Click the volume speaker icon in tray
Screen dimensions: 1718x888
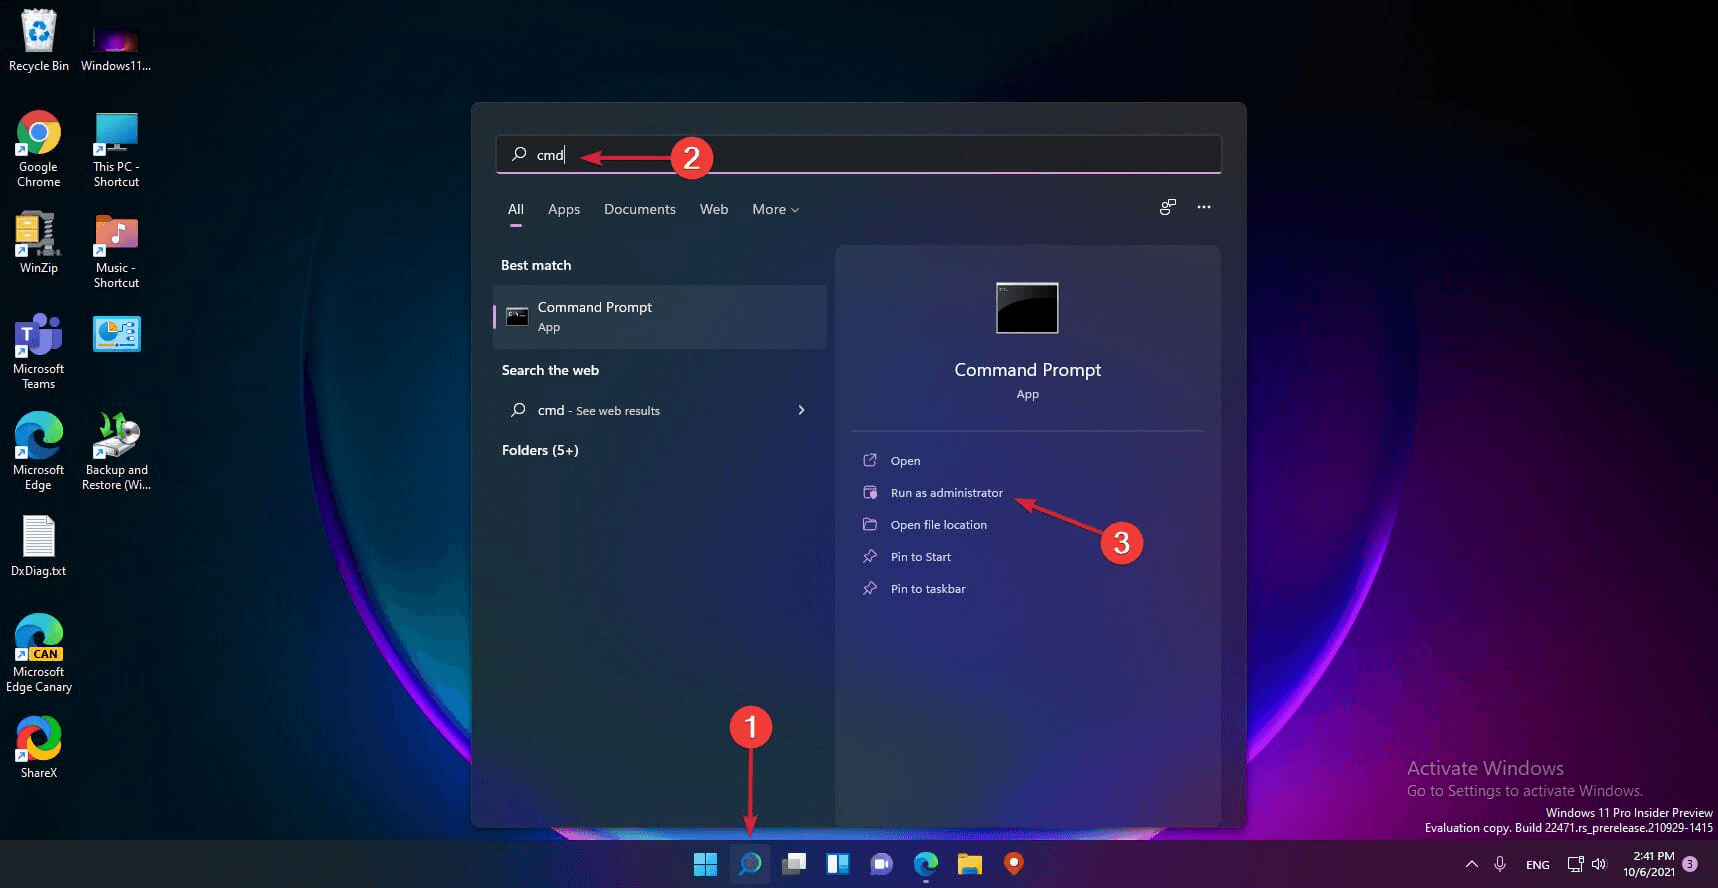point(1599,864)
